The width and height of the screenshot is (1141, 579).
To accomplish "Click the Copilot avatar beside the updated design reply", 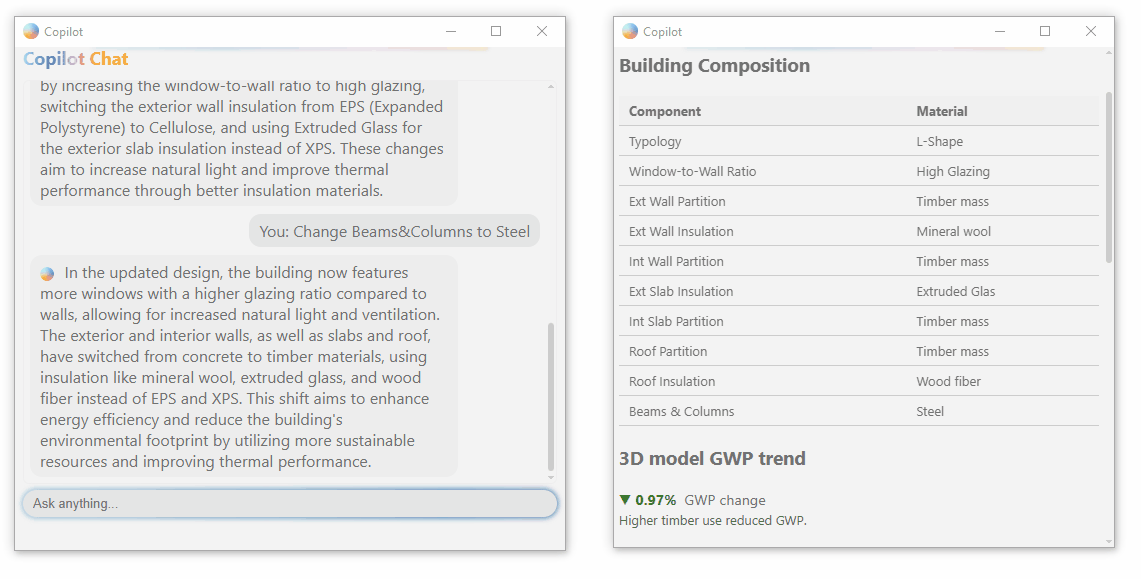I will point(47,274).
